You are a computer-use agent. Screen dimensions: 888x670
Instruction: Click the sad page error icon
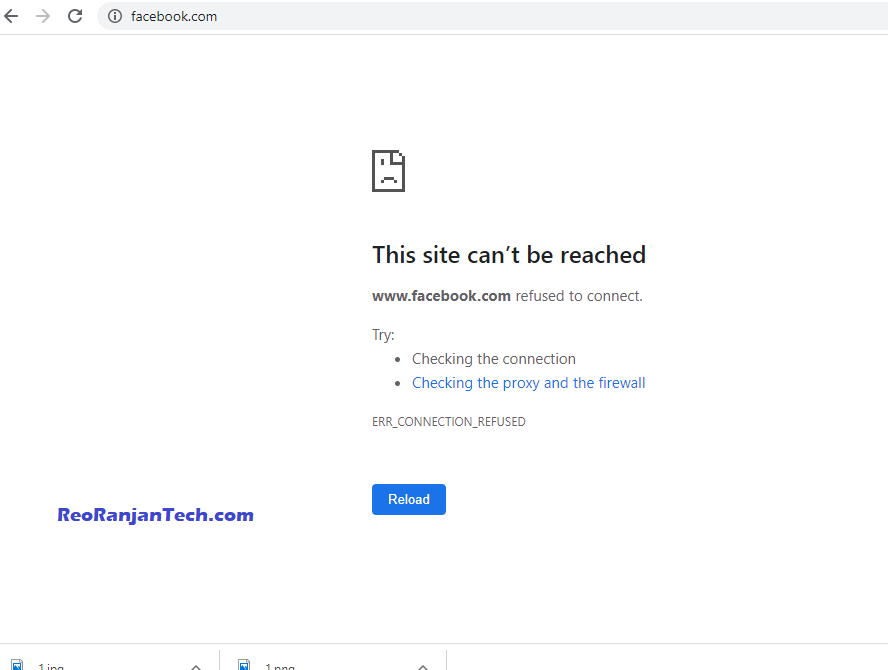[388, 171]
